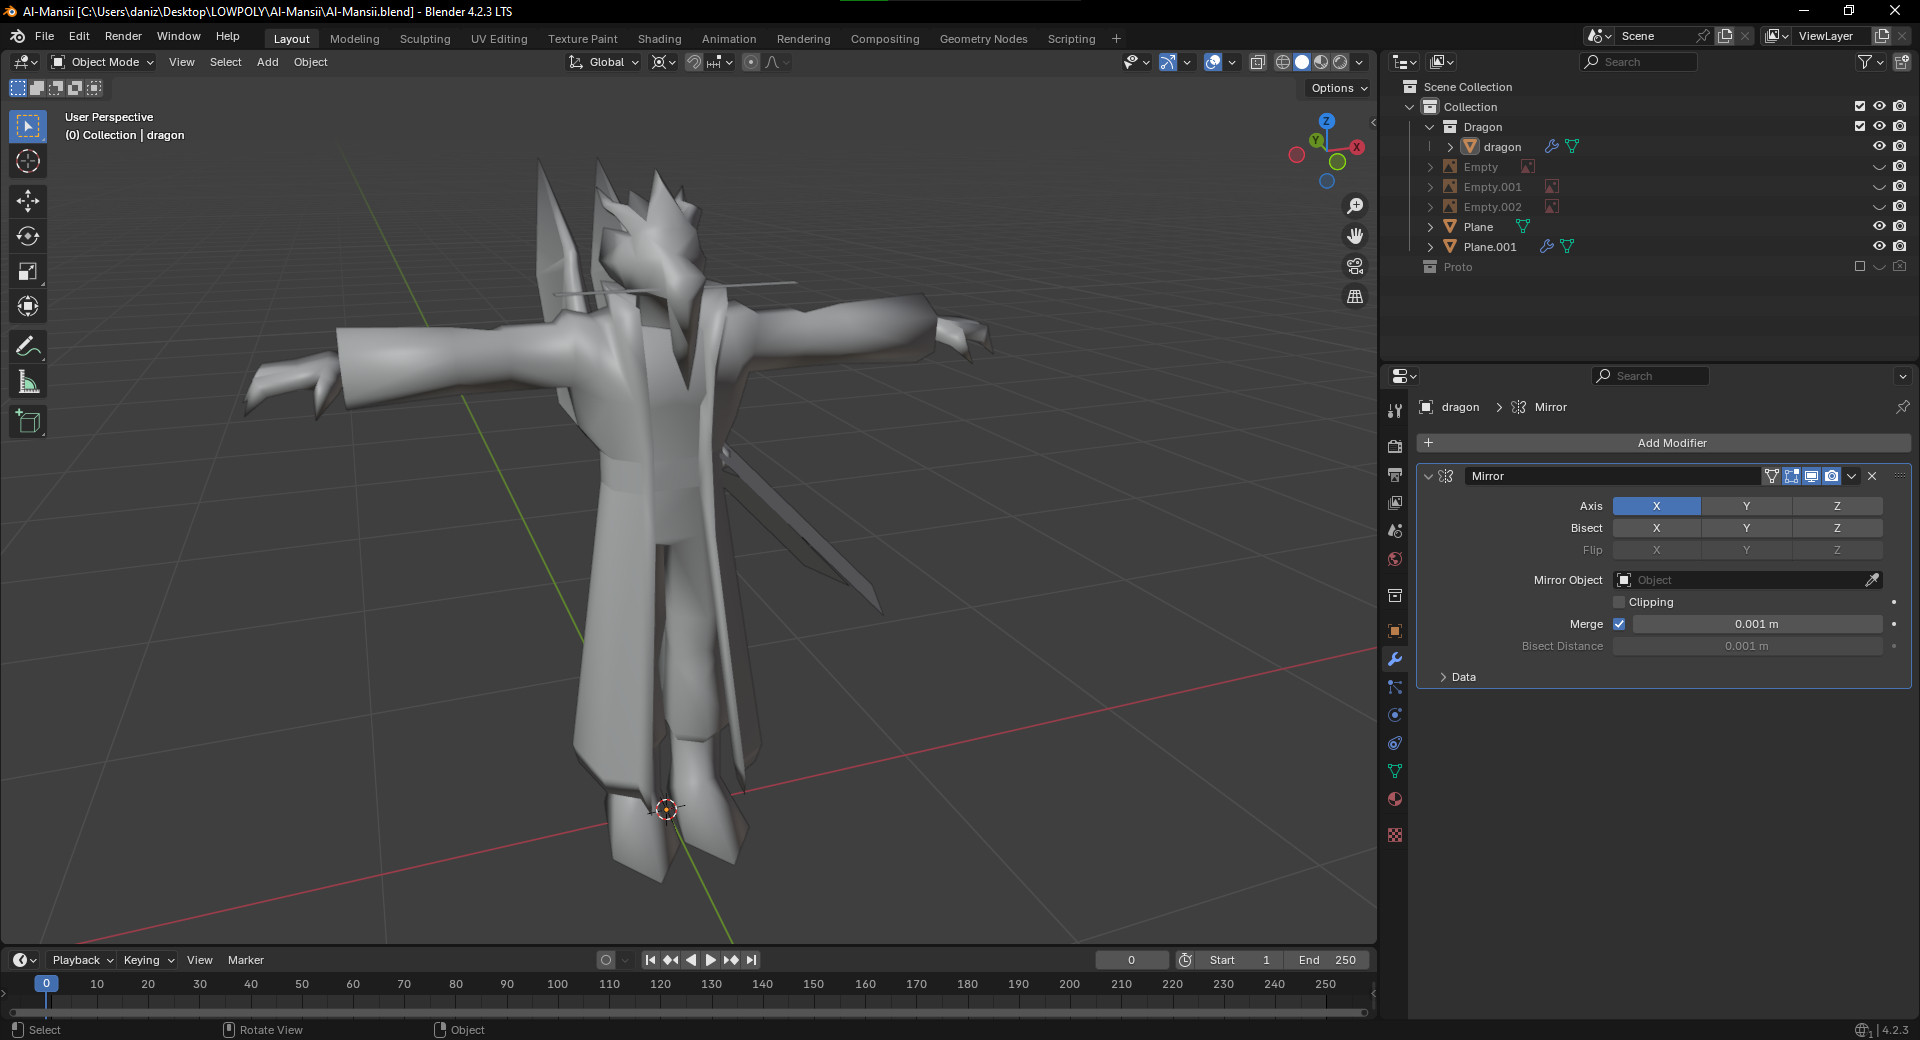Remove the Mirror modifier with X button
Screen dimensions: 1920x1040
pyautogui.click(x=1872, y=476)
